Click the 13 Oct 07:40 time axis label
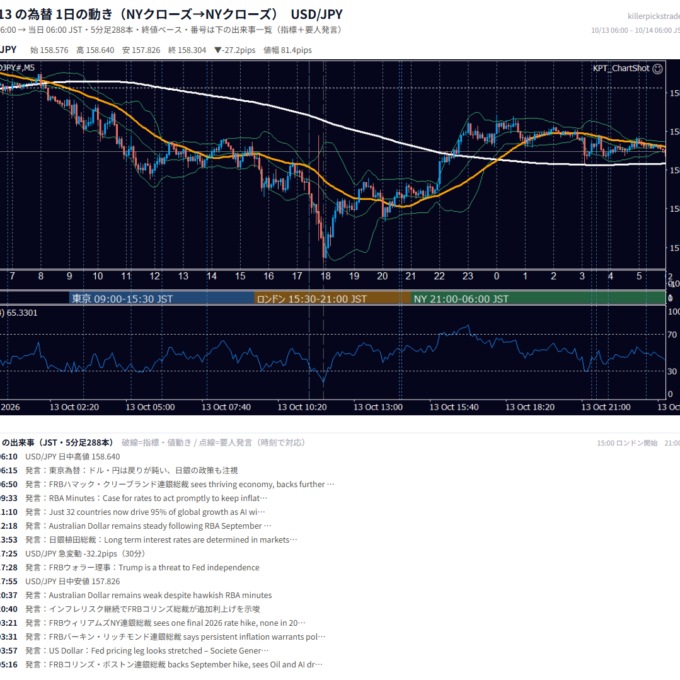 [226, 407]
